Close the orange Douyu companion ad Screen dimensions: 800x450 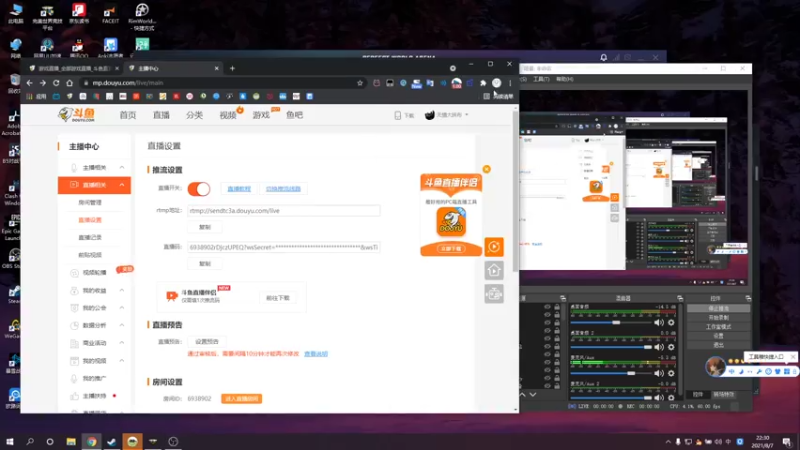pos(486,169)
